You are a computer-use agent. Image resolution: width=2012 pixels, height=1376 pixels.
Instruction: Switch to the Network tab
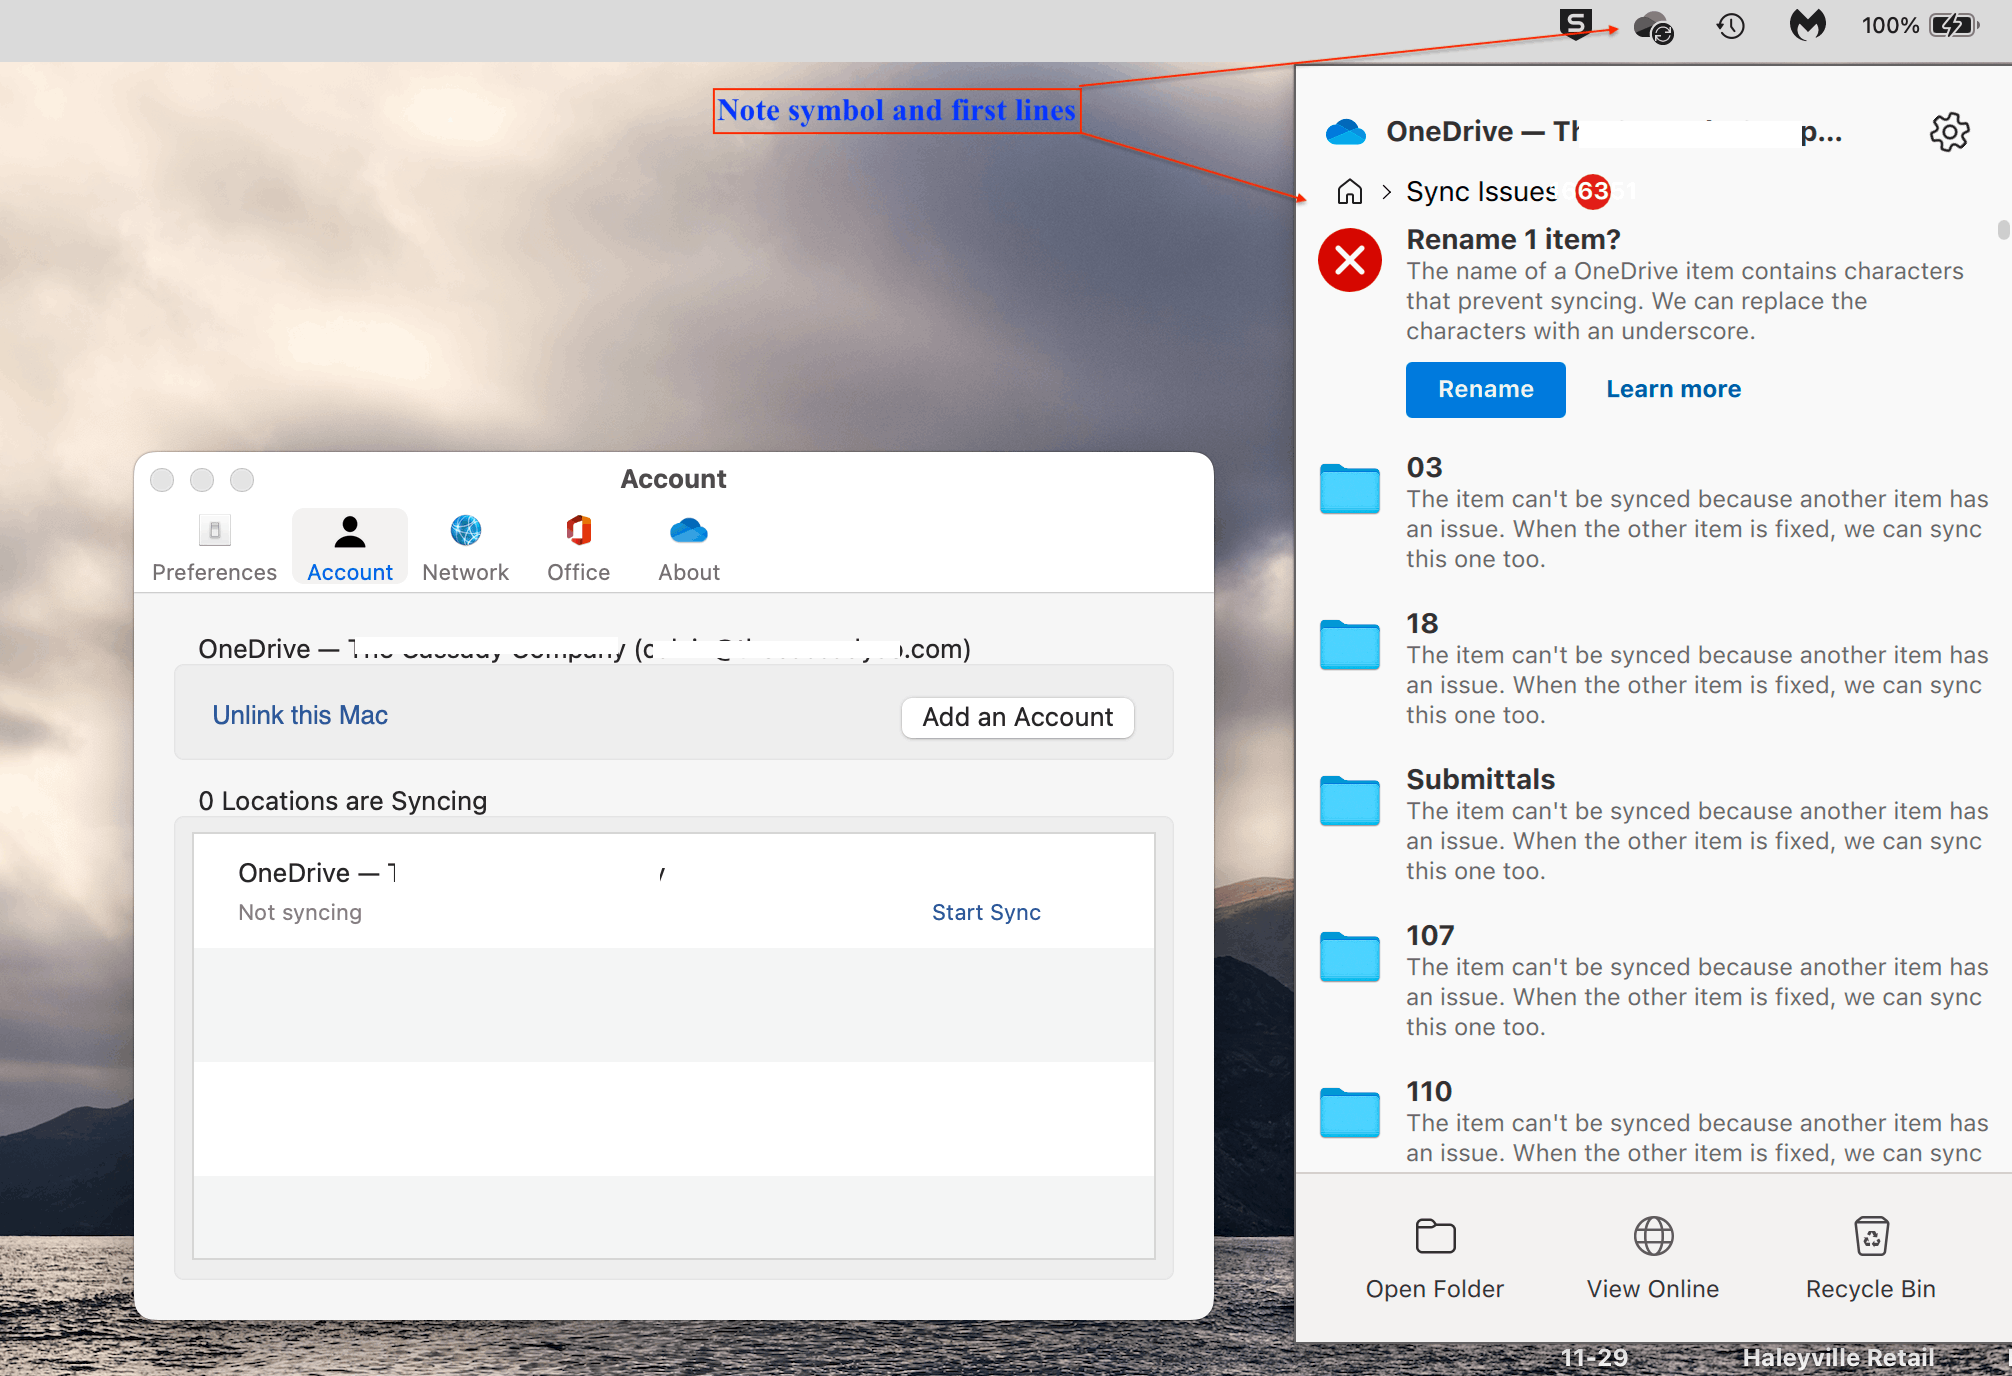466,548
